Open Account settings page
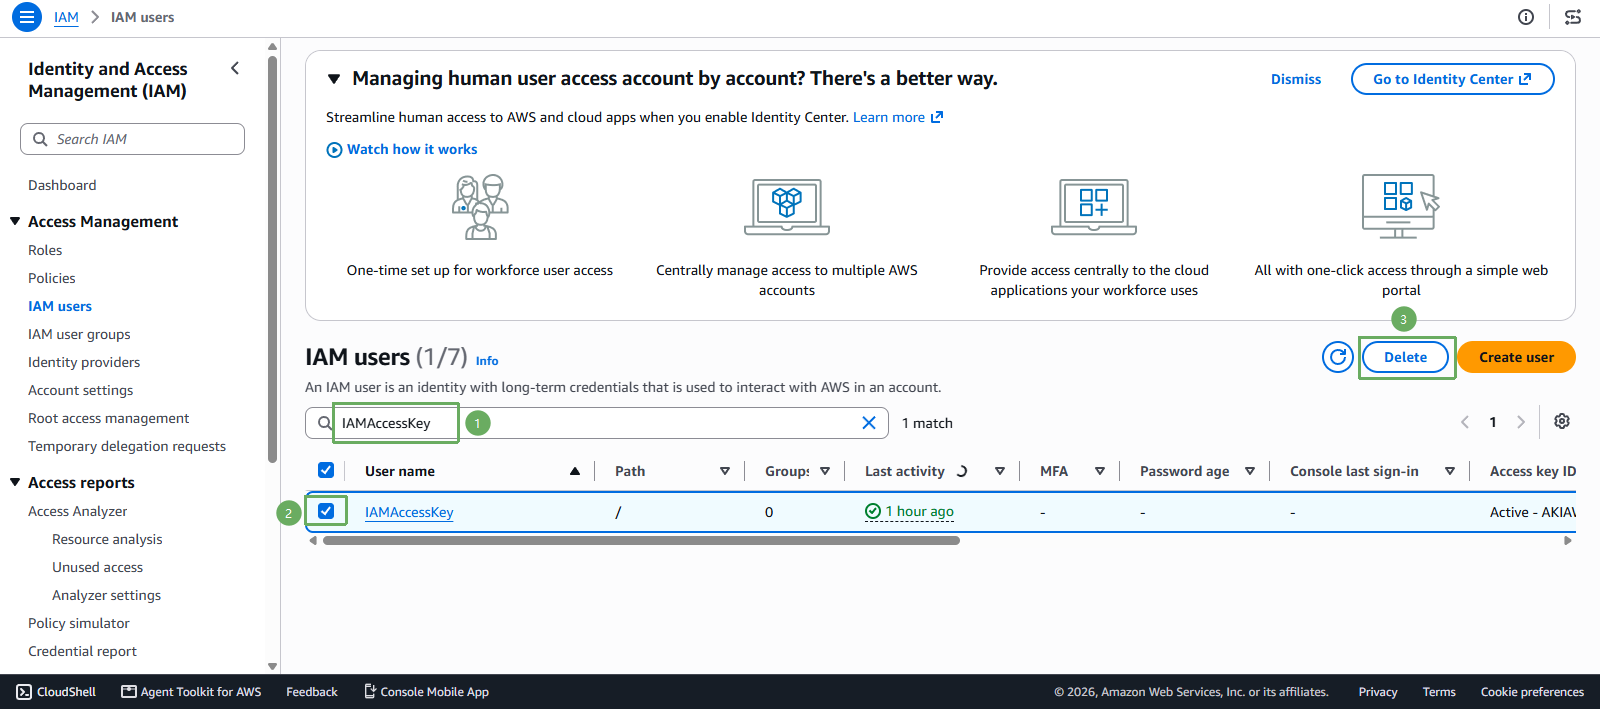This screenshot has height=709, width=1600. 80,390
